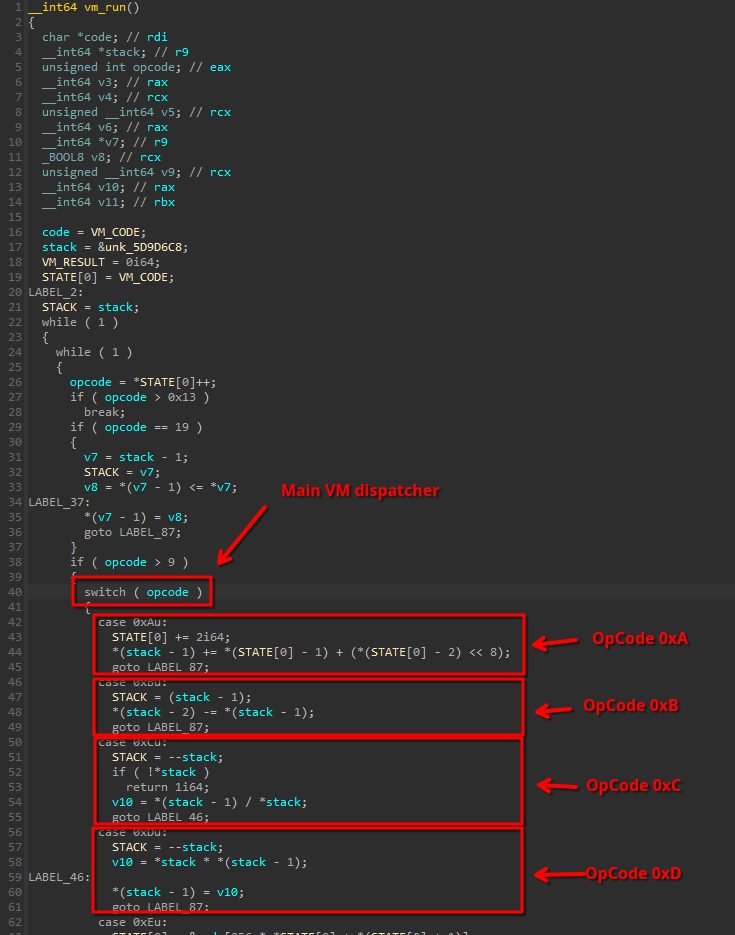The width and height of the screenshot is (735, 935).
Task: Click the statement "STACK = (stack - 1);"
Action: tap(182, 697)
